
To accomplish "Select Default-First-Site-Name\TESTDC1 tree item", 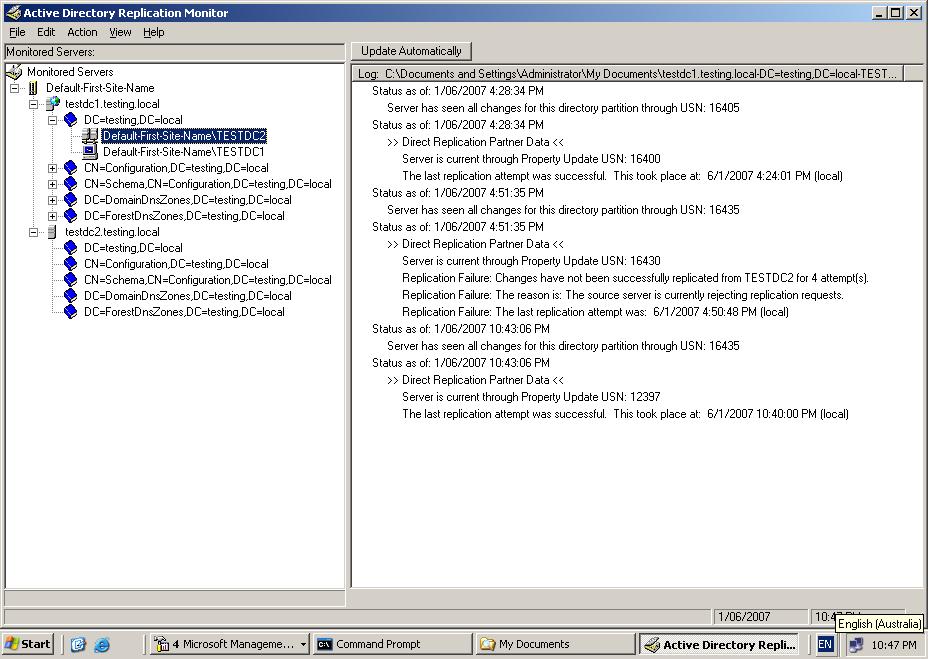I will (183, 152).
